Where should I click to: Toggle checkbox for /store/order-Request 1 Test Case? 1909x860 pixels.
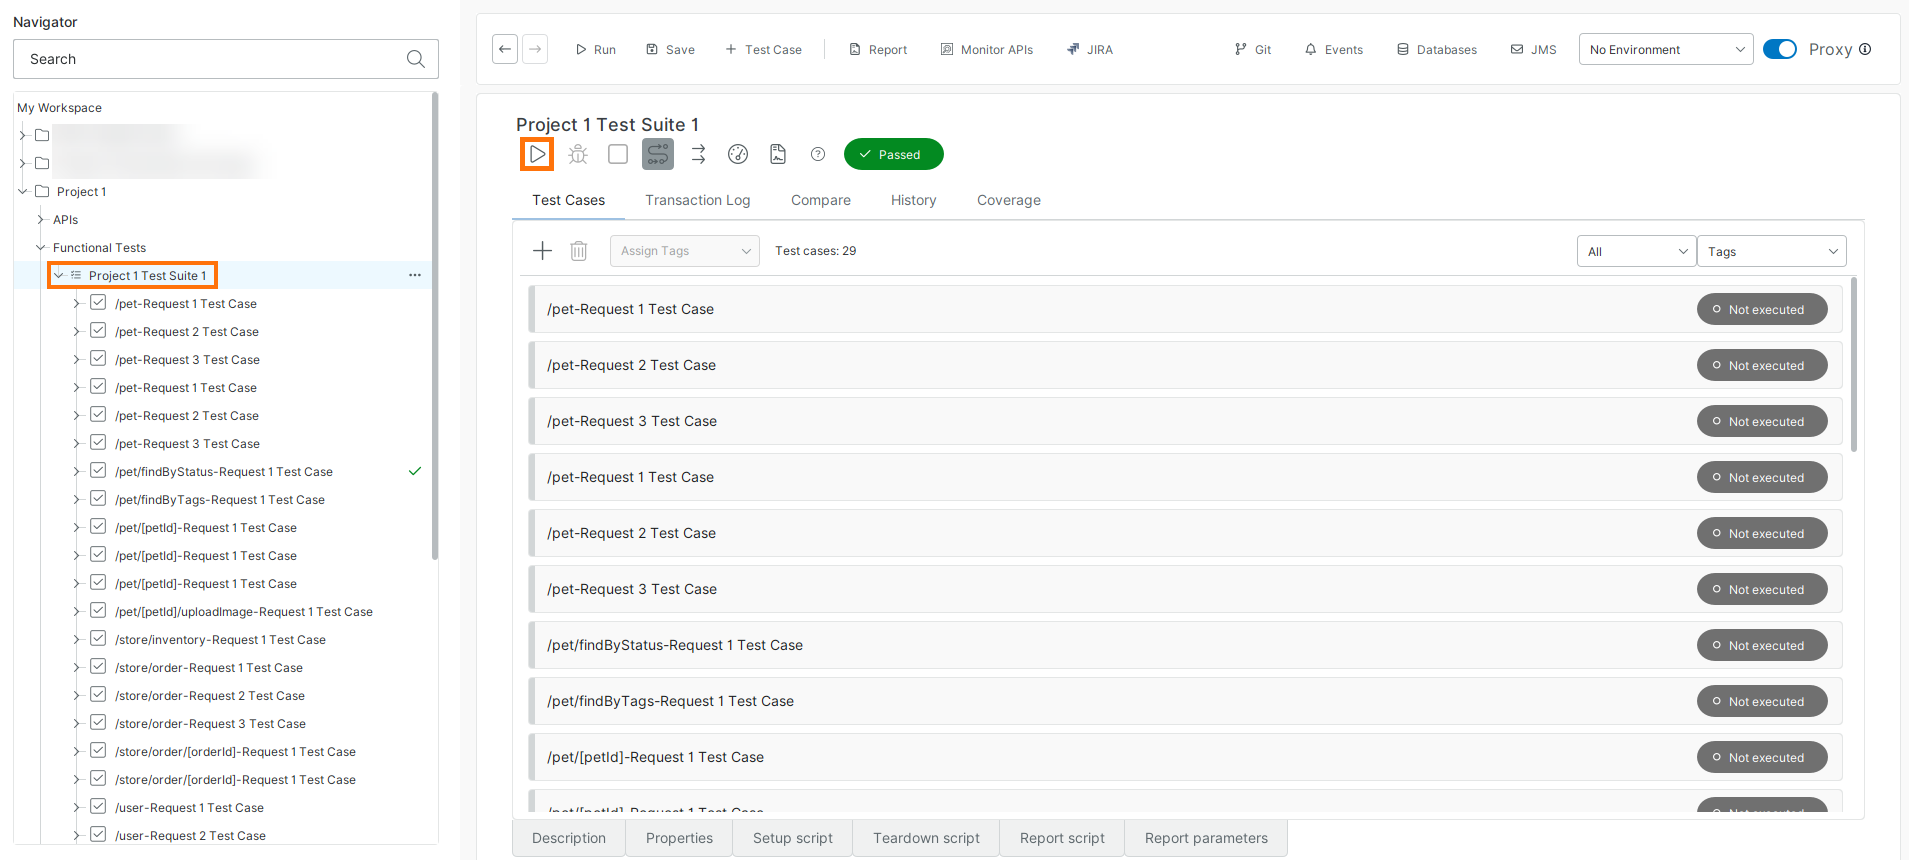pyautogui.click(x=98, y=667)
